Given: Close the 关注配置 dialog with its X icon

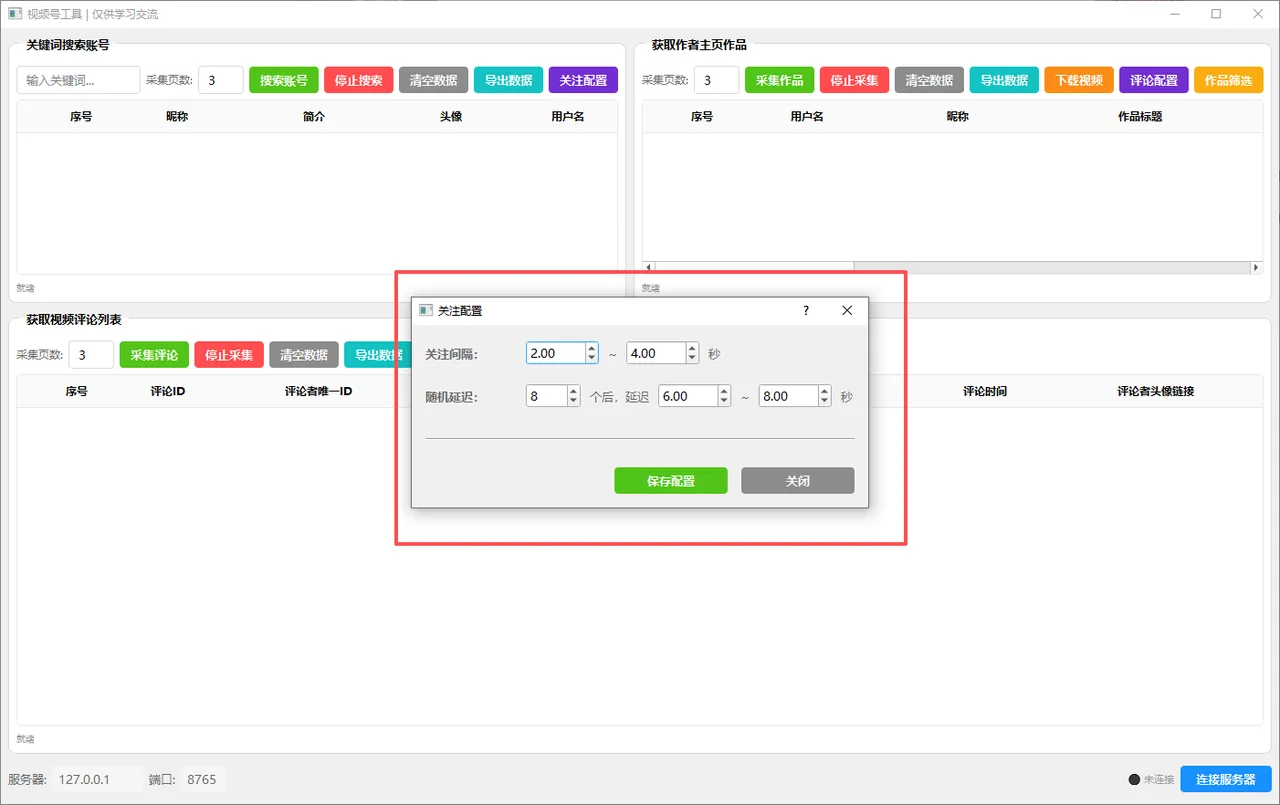Looking at the screenshot, I should pos(847,311).
